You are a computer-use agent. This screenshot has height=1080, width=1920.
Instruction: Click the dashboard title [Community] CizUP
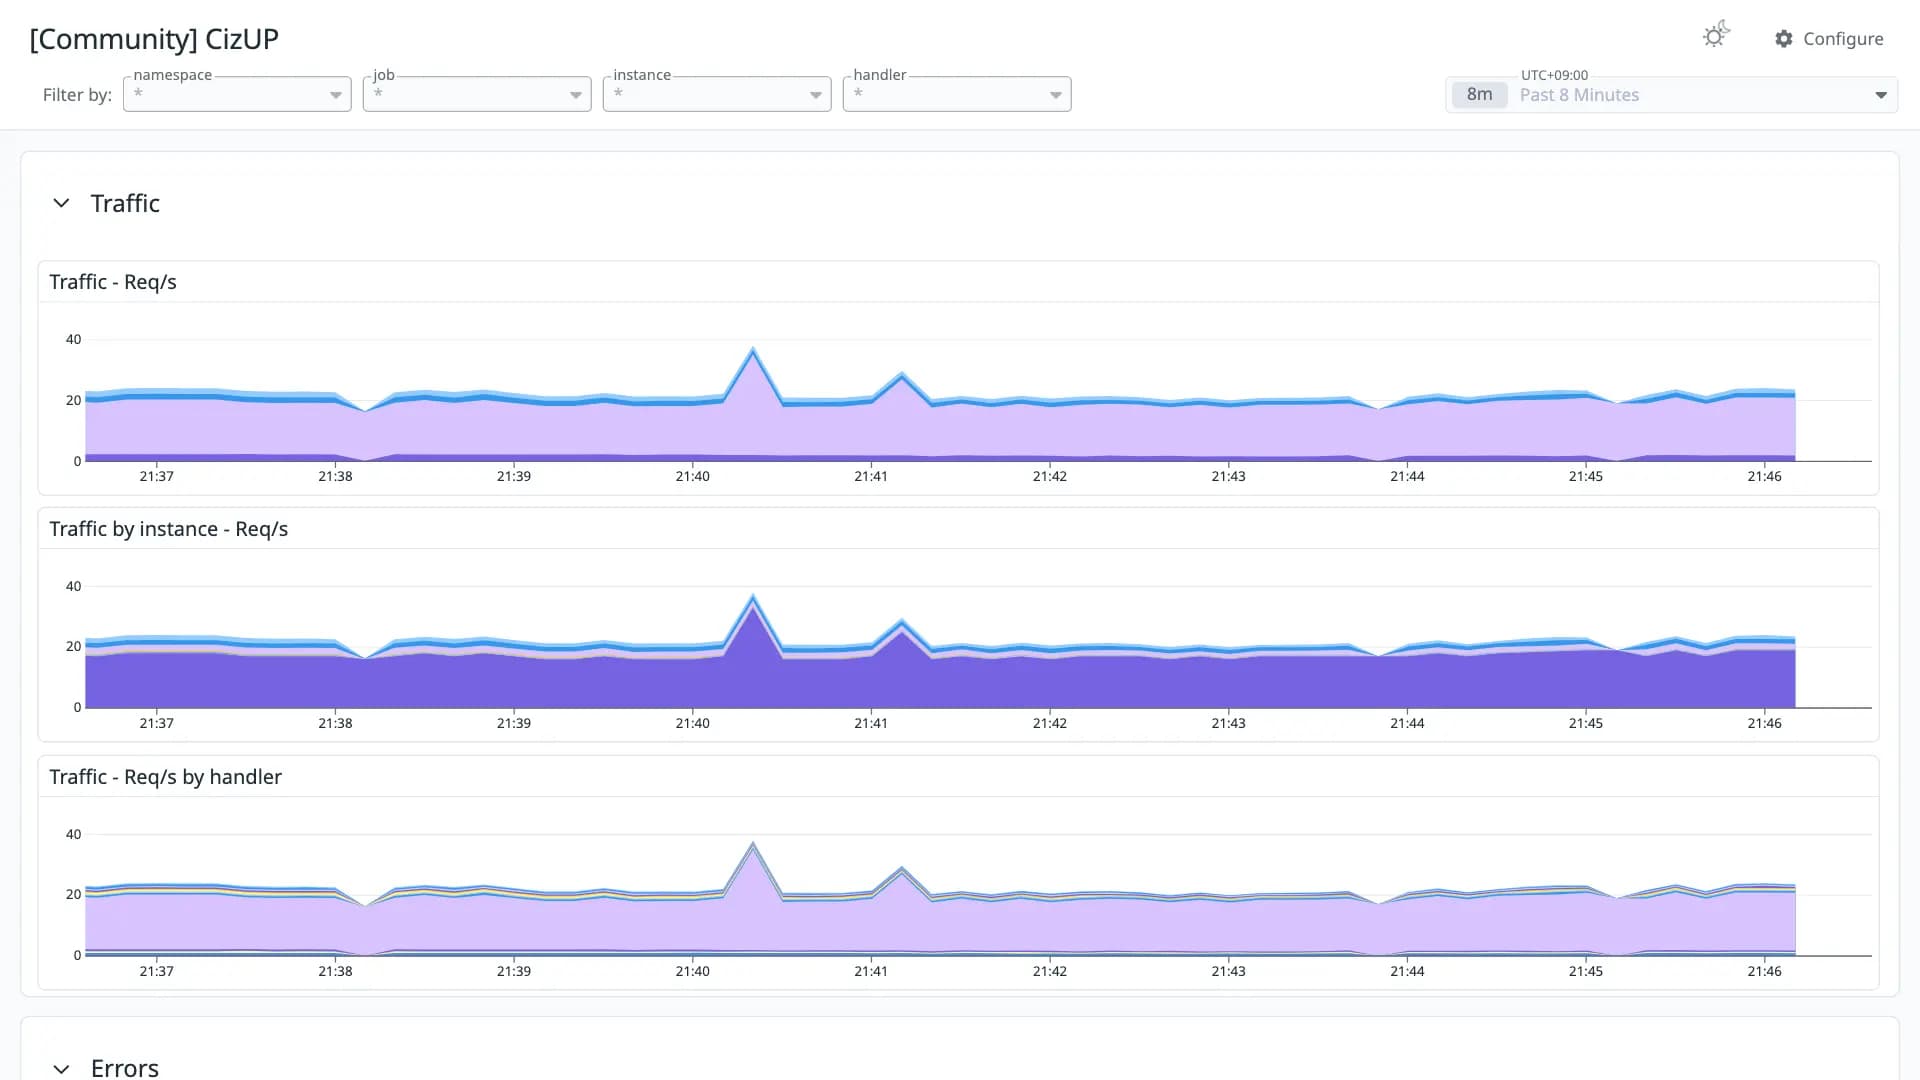[x=154, y=39]
